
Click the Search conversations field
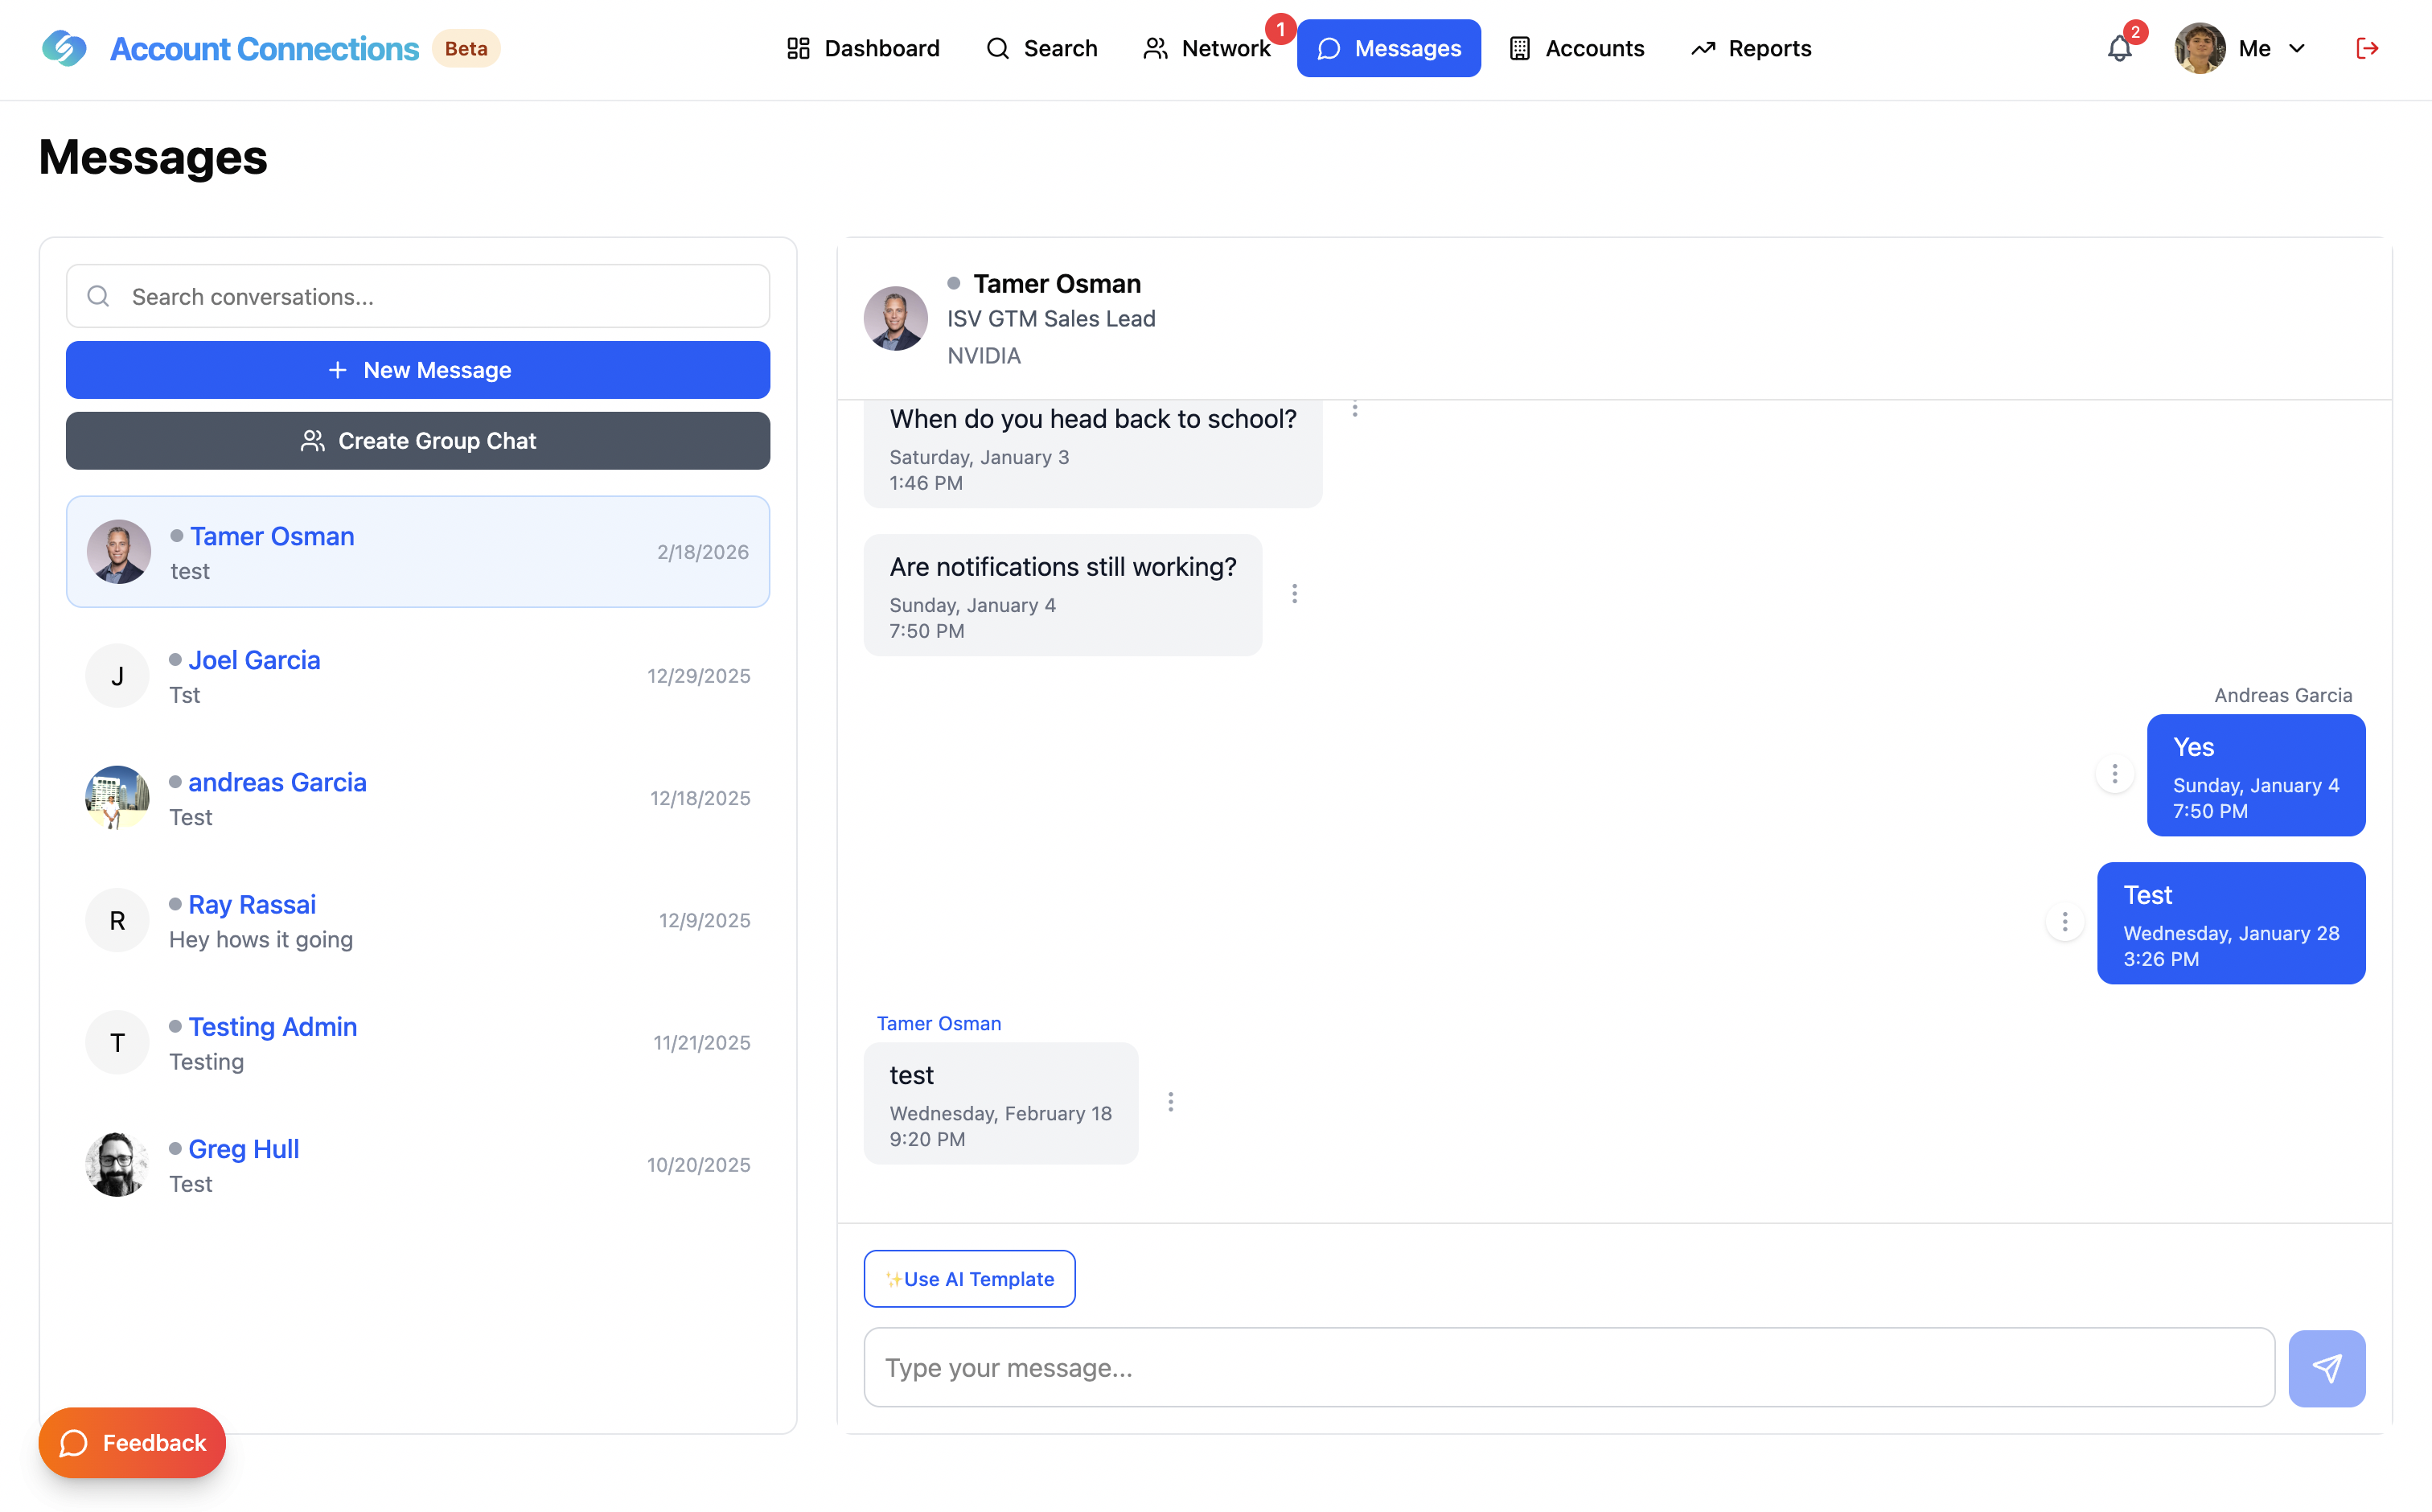click(x=418, y=296)
